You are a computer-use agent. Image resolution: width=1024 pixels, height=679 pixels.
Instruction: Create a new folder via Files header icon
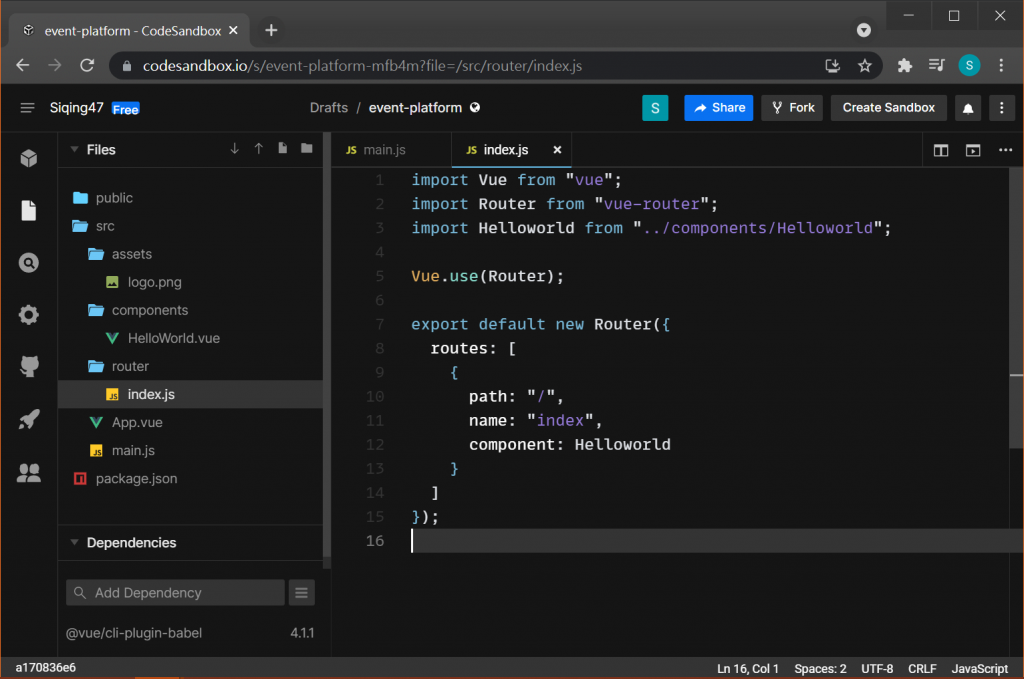[306, 148]
